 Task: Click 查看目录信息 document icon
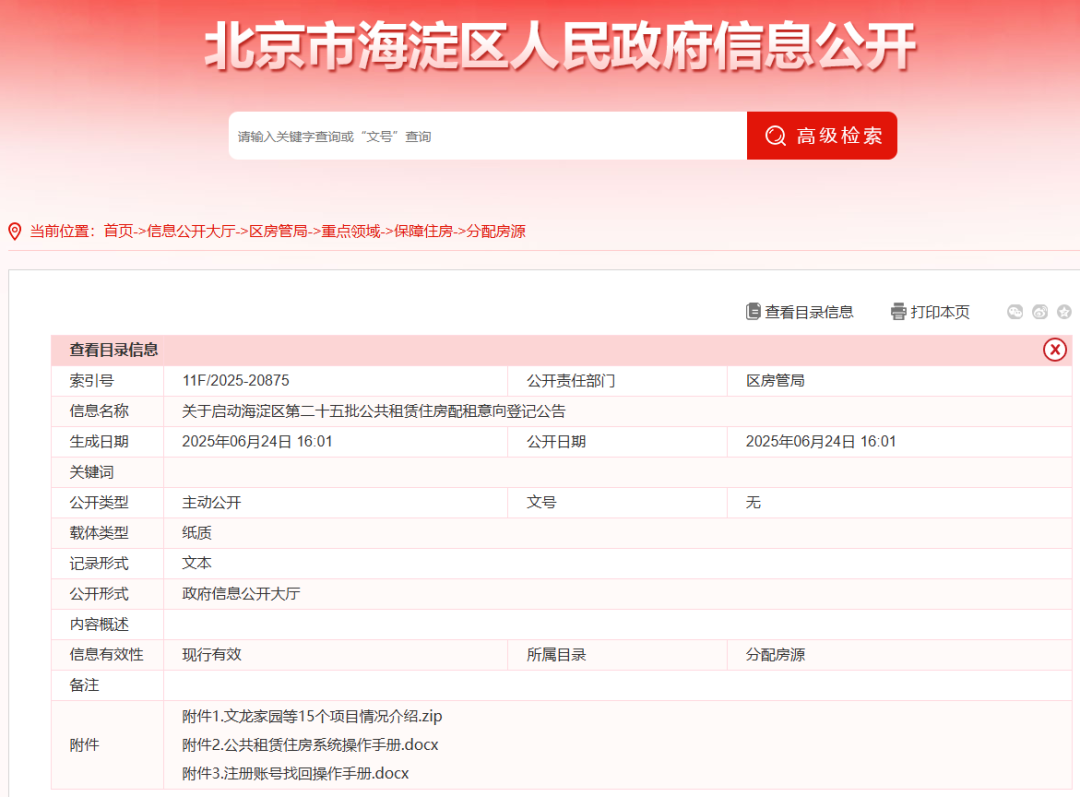tap(753, 312)
